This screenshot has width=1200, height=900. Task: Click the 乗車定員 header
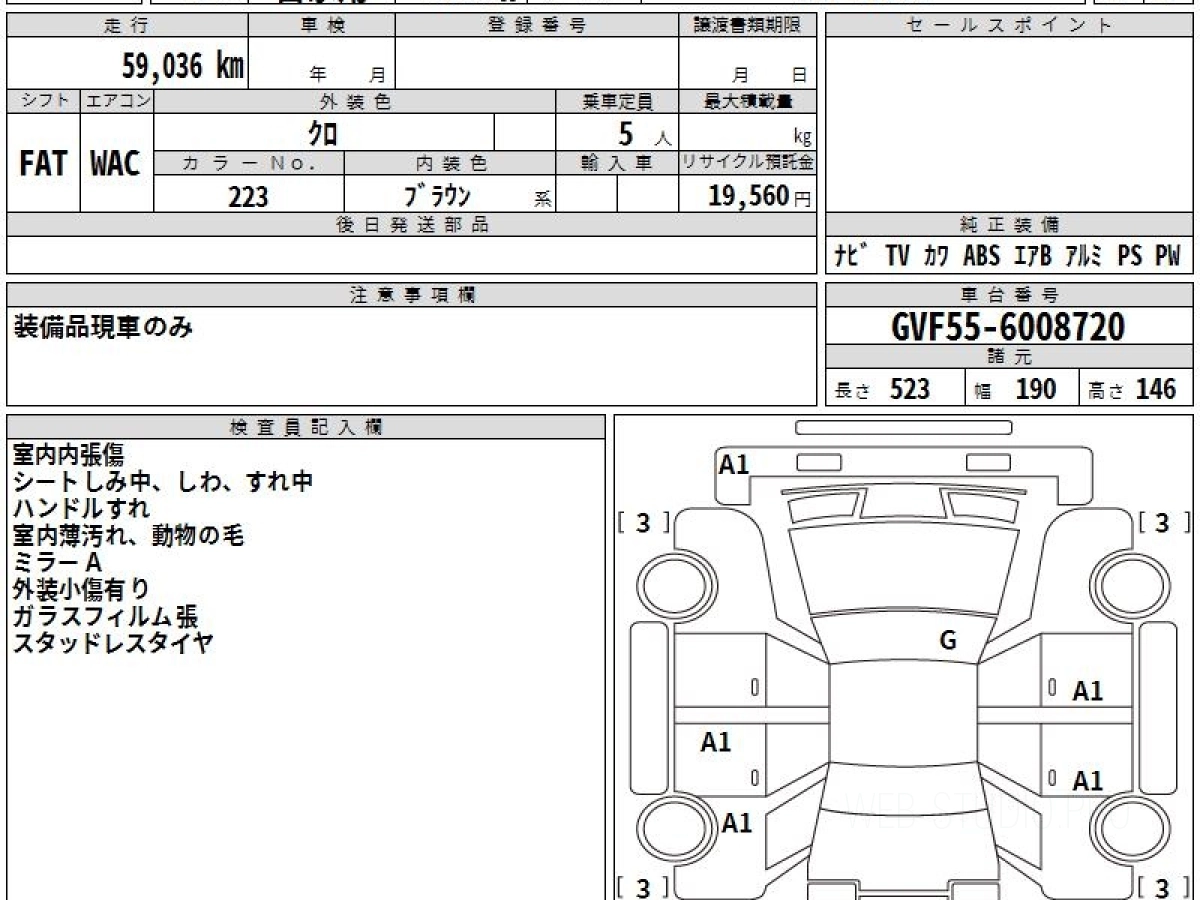(x=618, y=101)
